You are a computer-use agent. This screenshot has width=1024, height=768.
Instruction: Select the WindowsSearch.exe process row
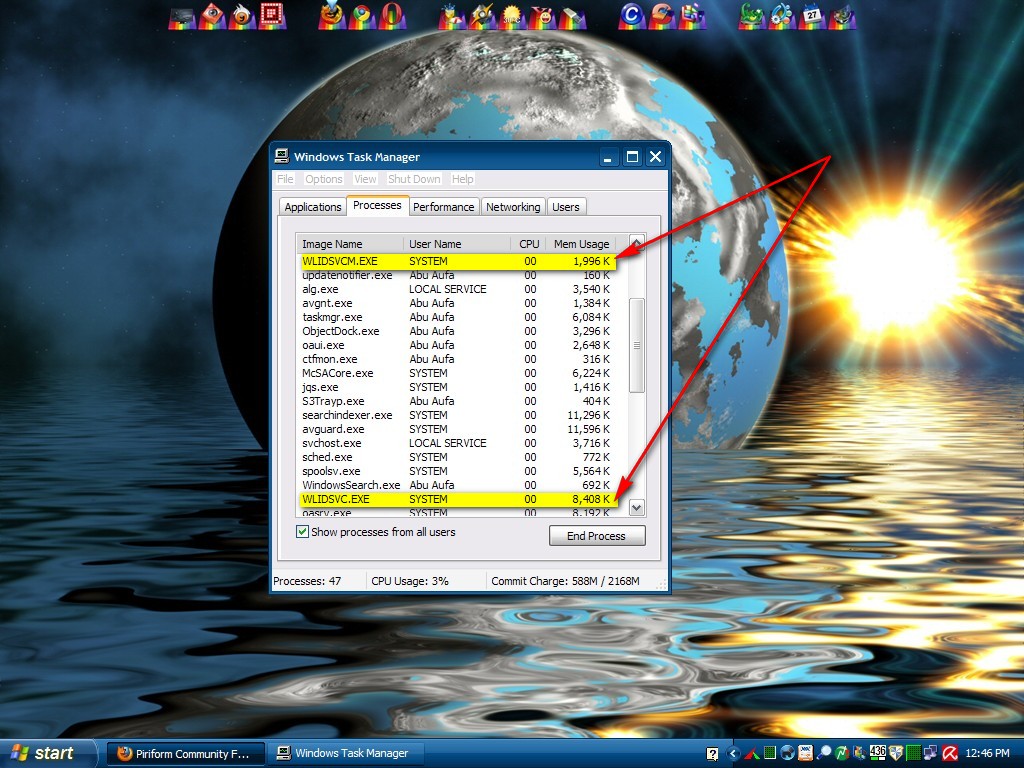click(x=457, y=485)
